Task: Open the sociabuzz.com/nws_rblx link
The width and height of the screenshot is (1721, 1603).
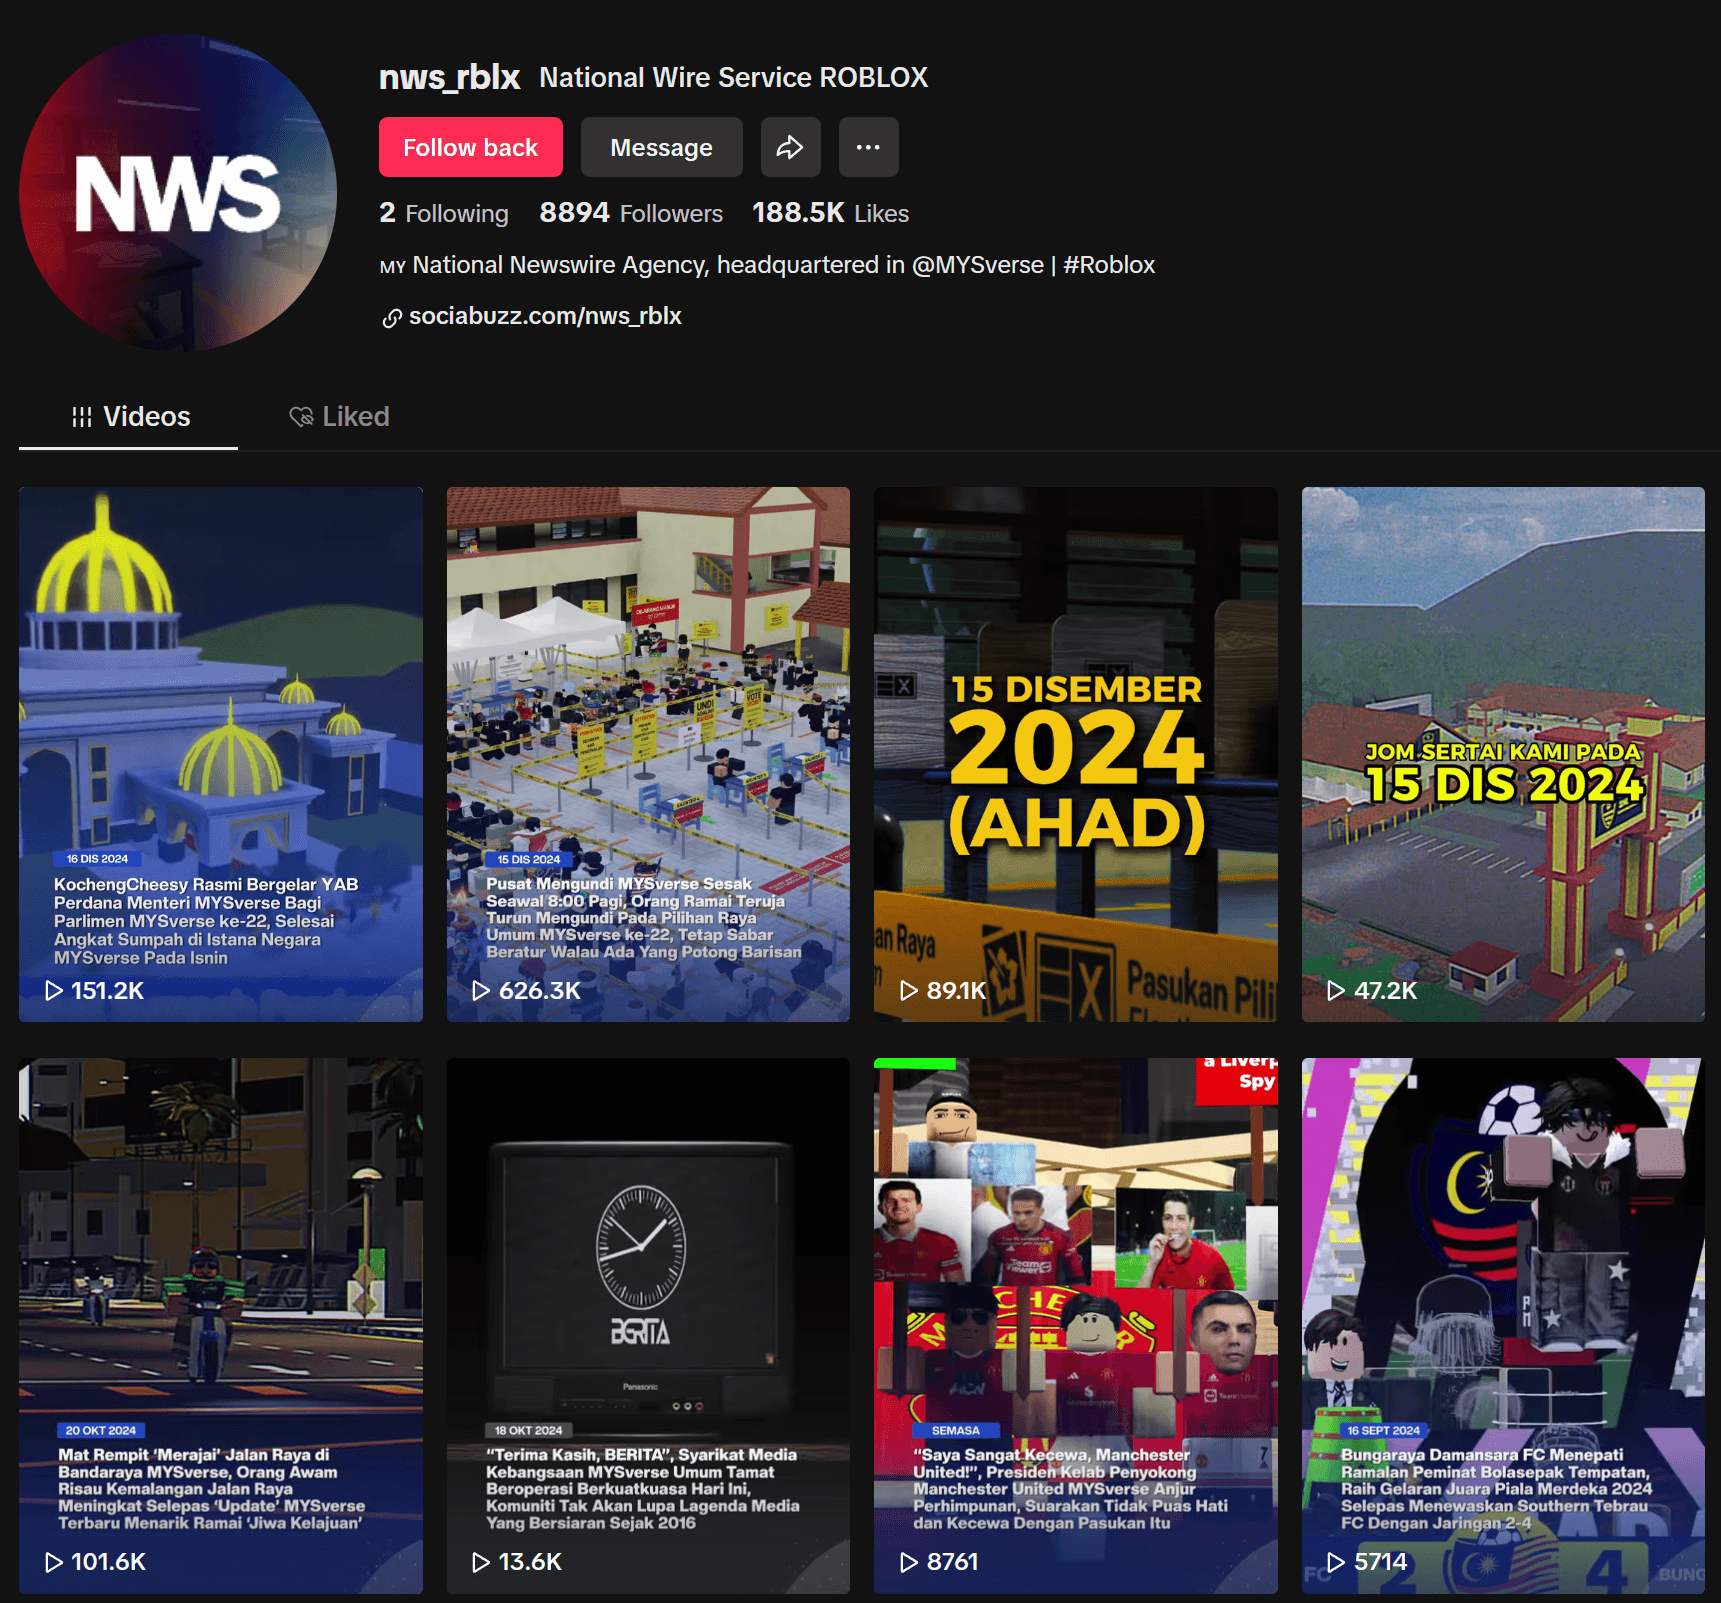Action: coord(545,316)
